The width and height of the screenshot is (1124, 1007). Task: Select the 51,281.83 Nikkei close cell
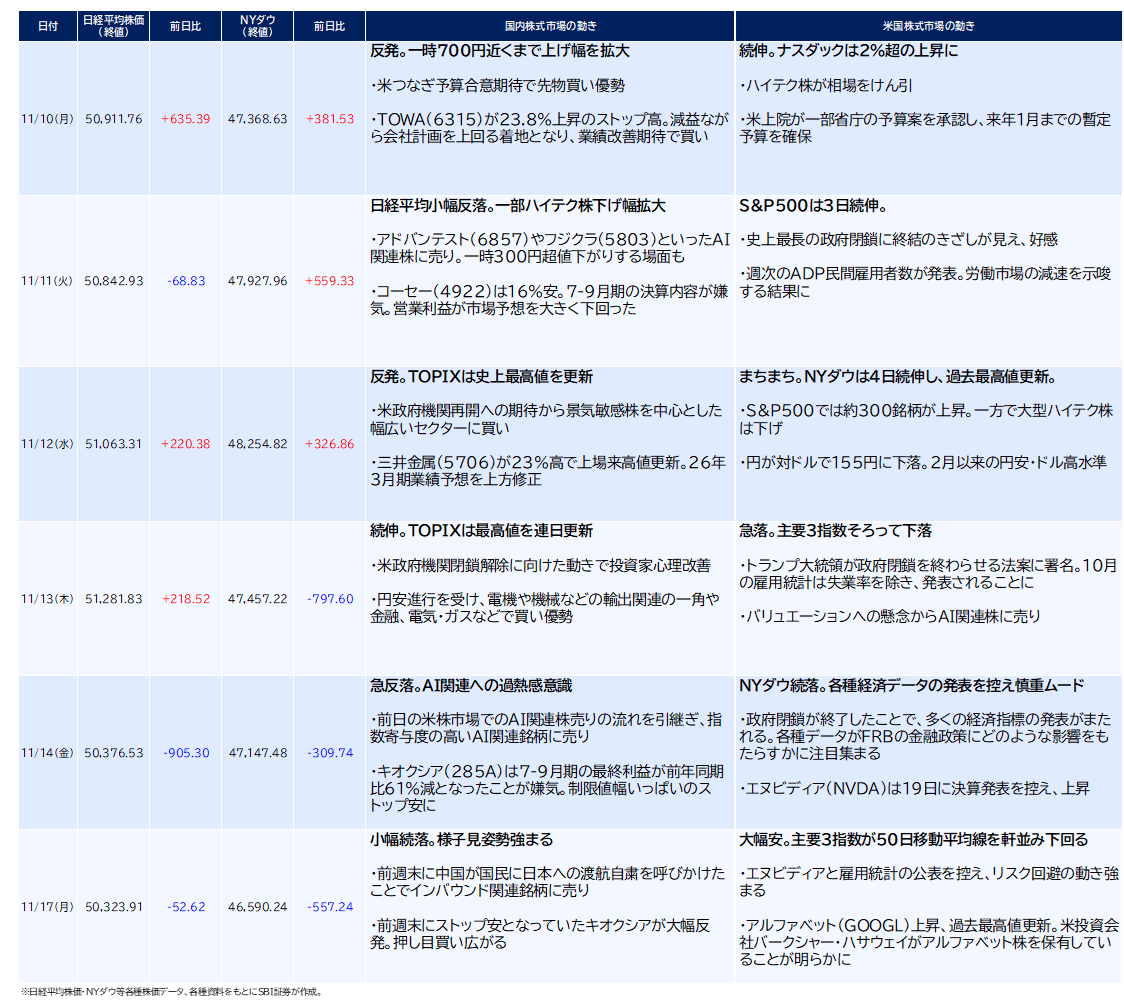(x=113, y=599)
